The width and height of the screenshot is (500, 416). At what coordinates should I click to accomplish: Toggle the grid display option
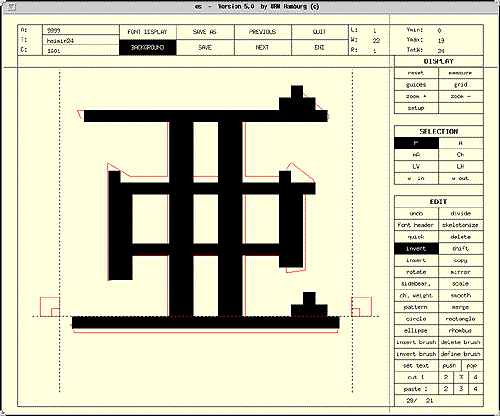[x=461, y=85]
